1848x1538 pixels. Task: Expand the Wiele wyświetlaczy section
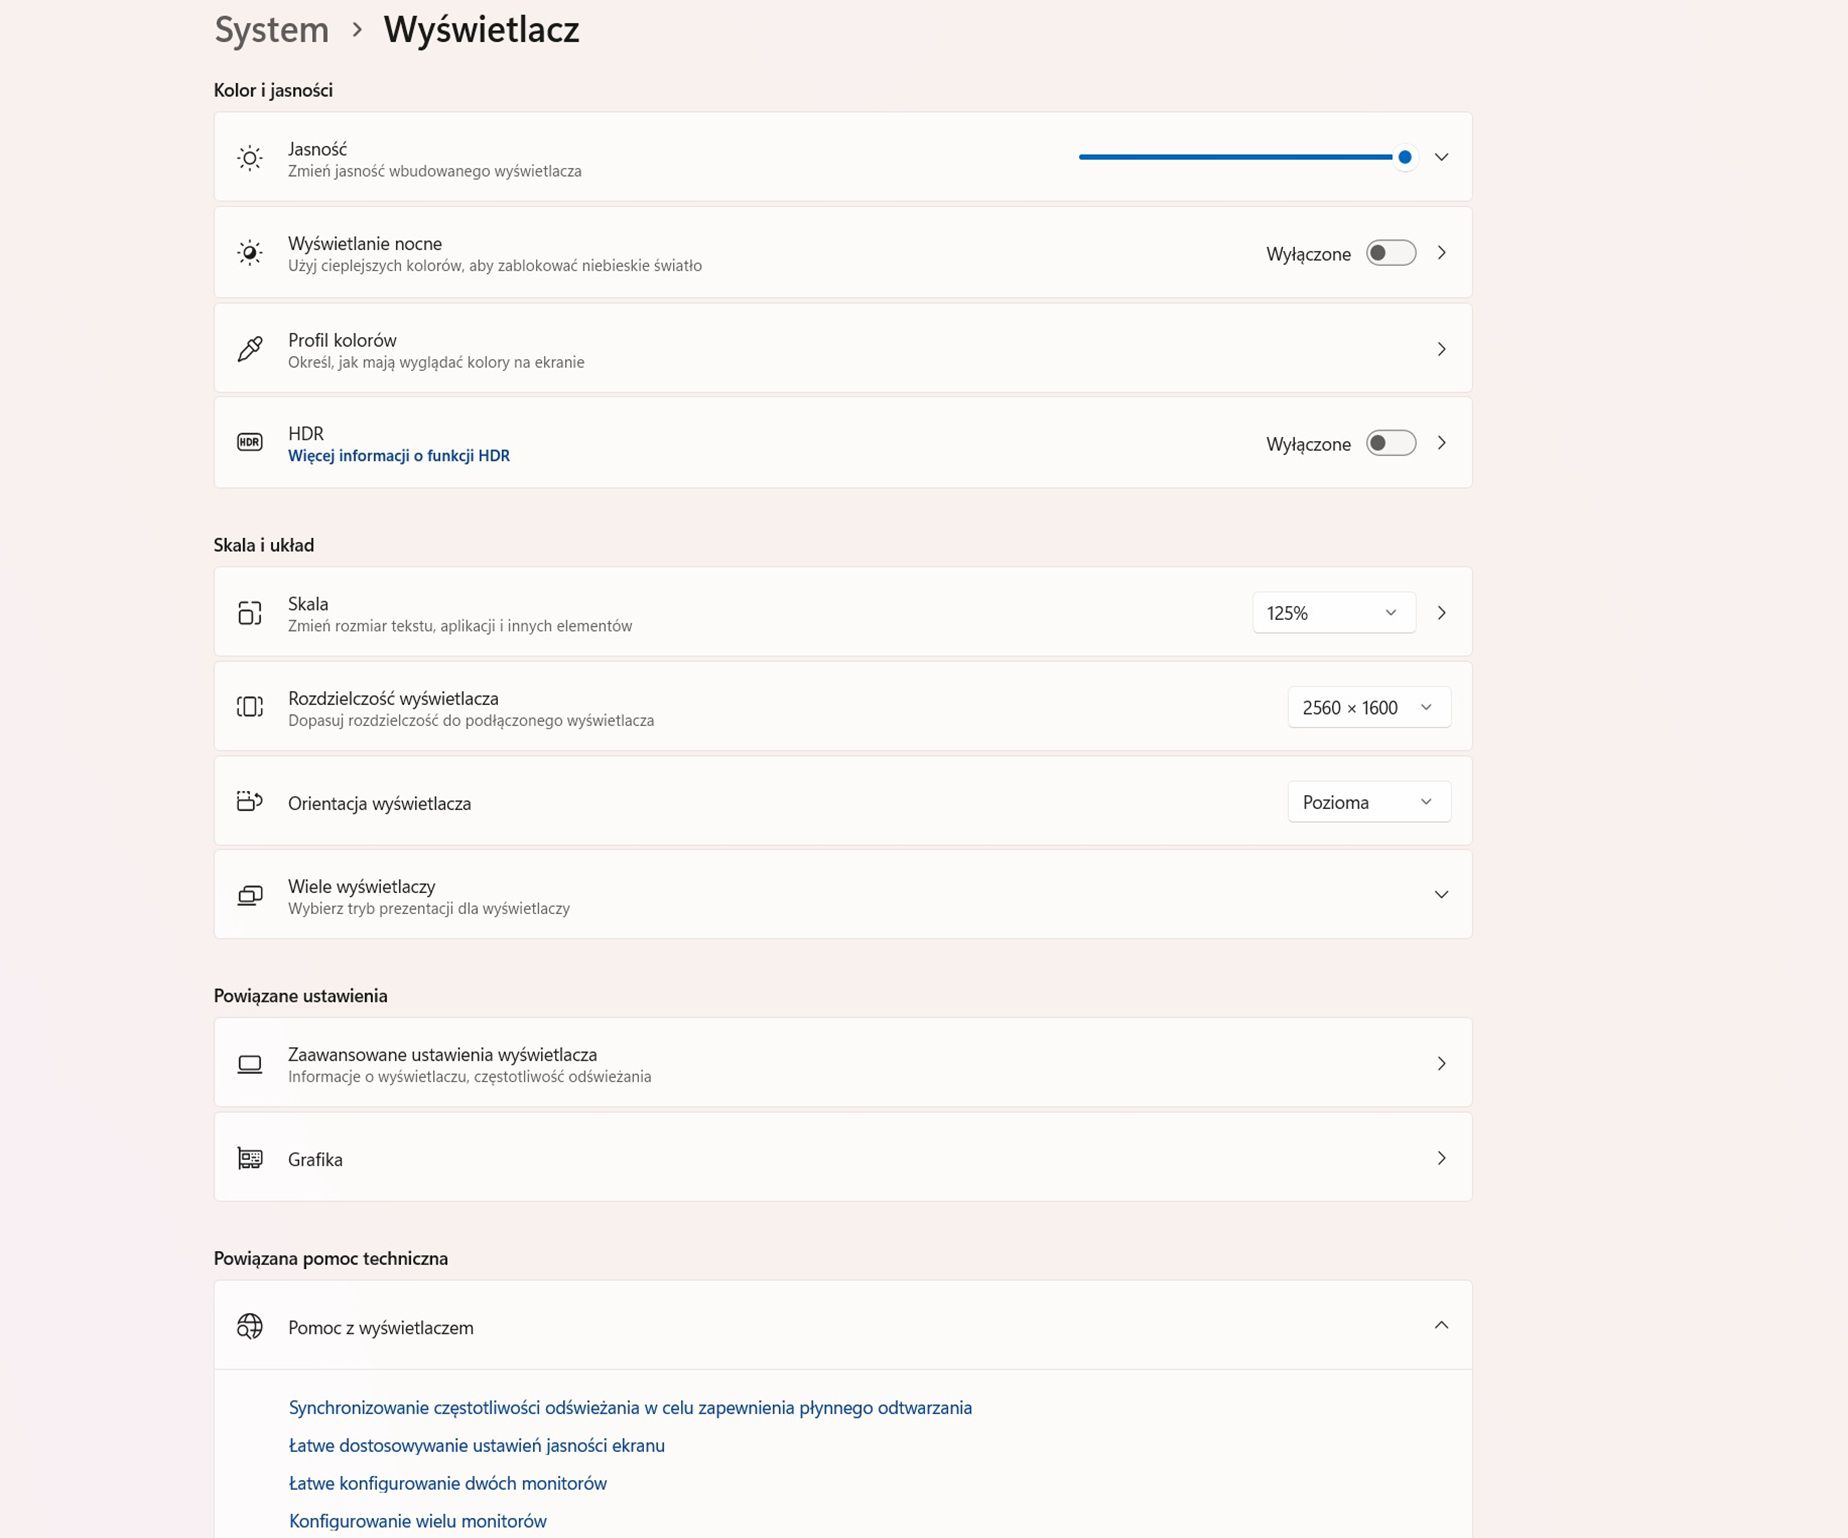tap(1441, 895)
